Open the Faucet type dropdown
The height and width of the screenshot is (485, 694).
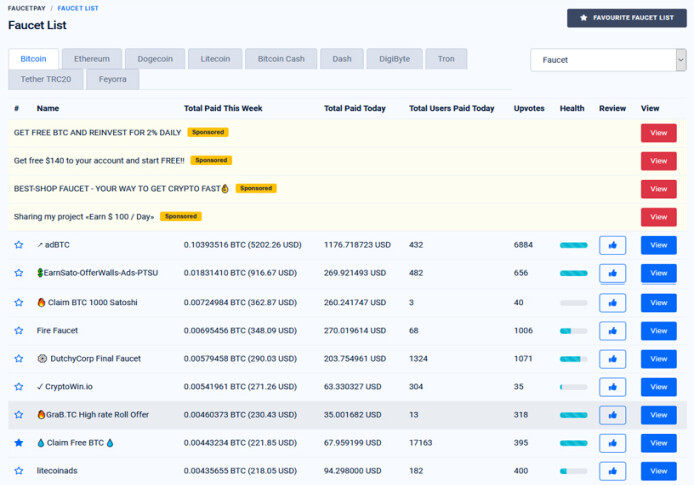click(x=608, y=60)
